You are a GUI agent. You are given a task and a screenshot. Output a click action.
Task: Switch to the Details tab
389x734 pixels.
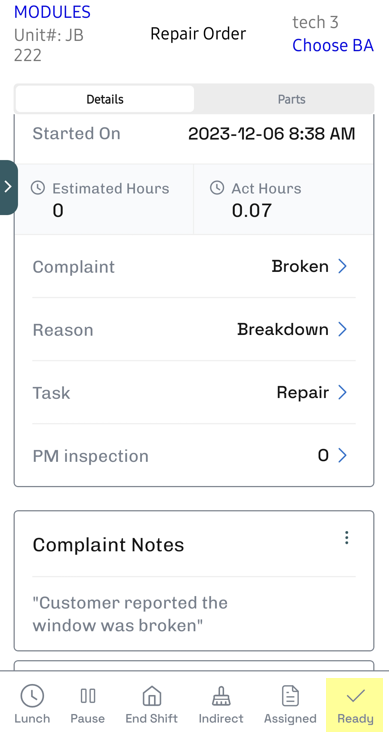tap(105, 99)
